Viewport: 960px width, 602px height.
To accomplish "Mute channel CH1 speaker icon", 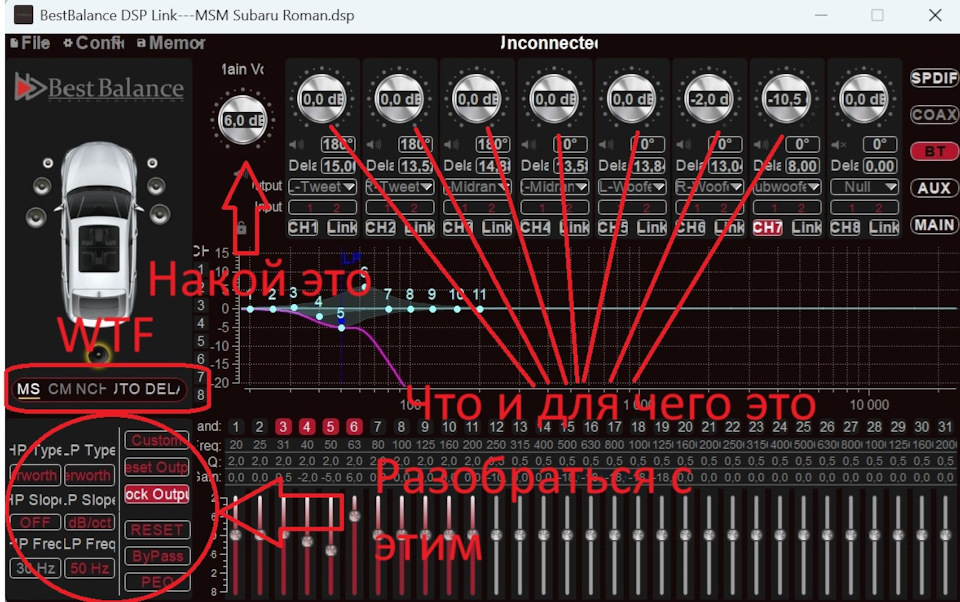I will (296, 145).
